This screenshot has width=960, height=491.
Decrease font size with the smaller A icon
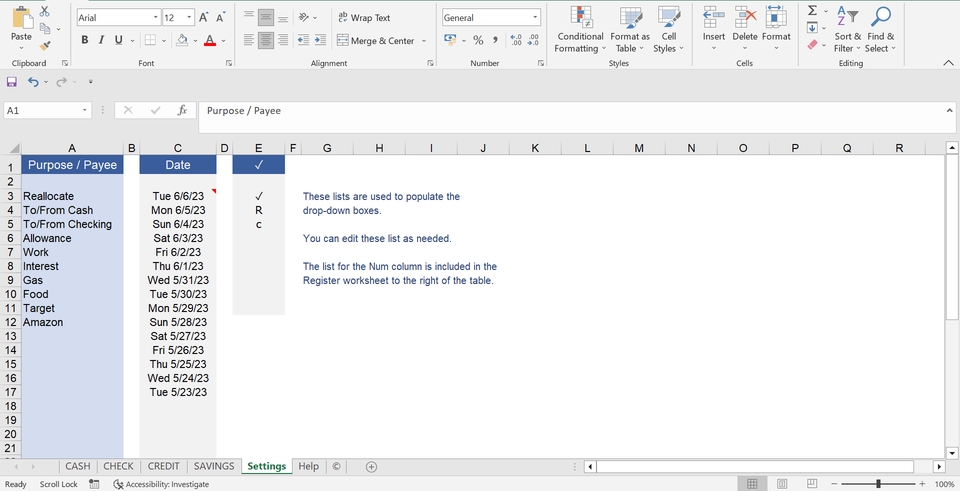point(220,18)
